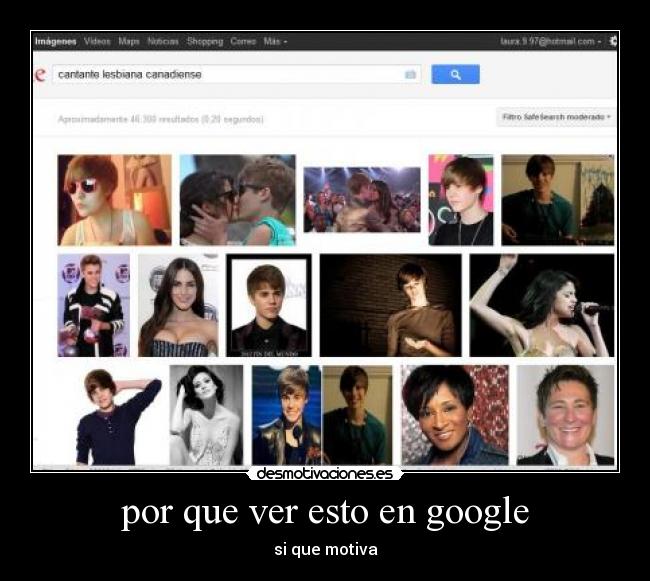Open thumbnail of person with MTV logos
This screenshot has width=650, height=581.
94,305
